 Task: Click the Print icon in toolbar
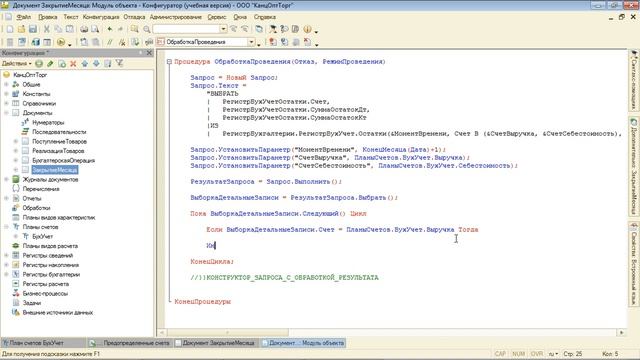(84, 29)
